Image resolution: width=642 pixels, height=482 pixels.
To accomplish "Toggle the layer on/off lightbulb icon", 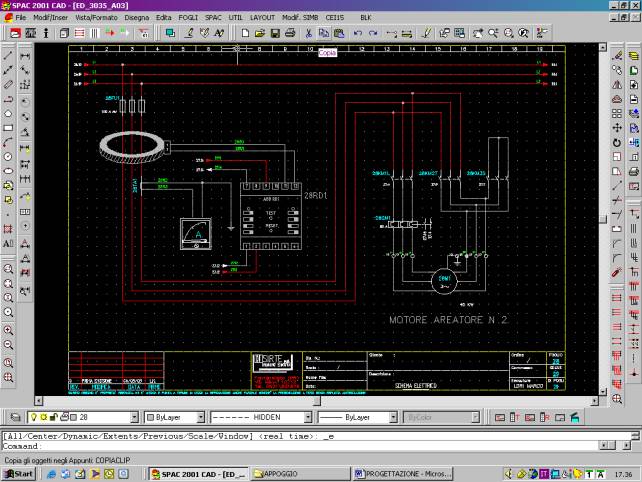I will click(33, 416).
